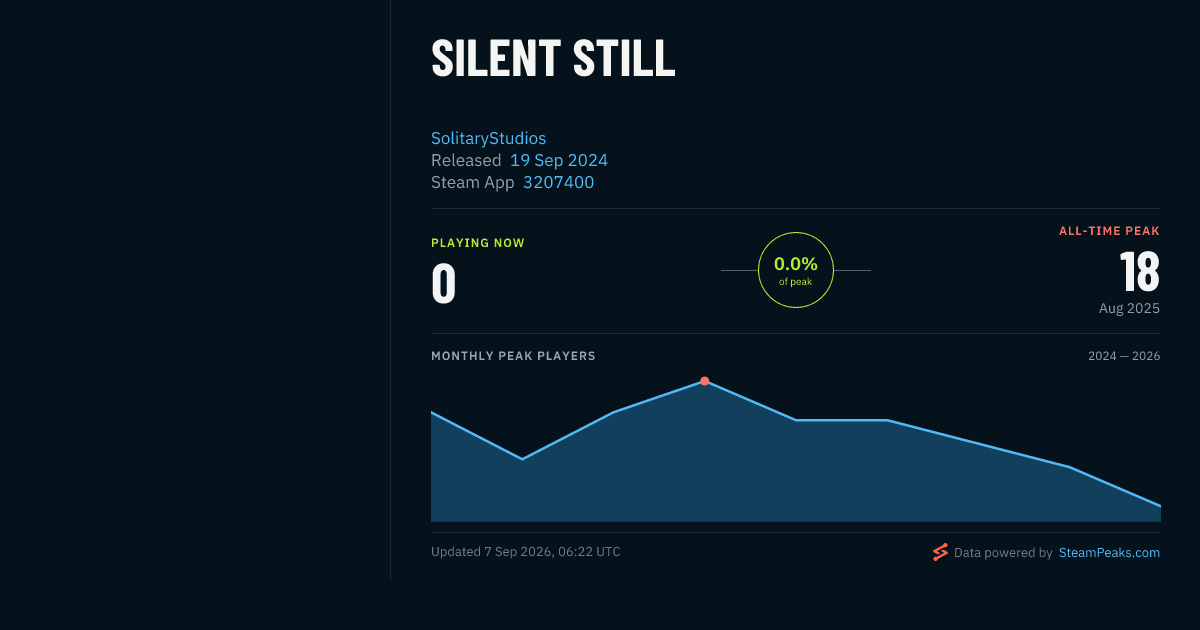The image size is (1200, 630).
Task: Click the Monthly Peak Players heading
Action: pyautogui.click(x=513, y=356)
